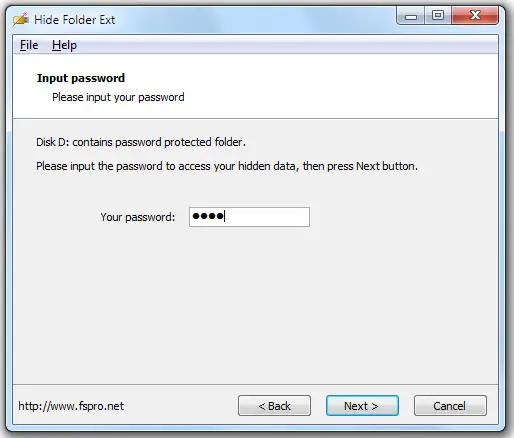This screenshot has width=514, height=438.
Task: Click the Hide Folder Ext app icon
Action: click(x=21, y=19)
